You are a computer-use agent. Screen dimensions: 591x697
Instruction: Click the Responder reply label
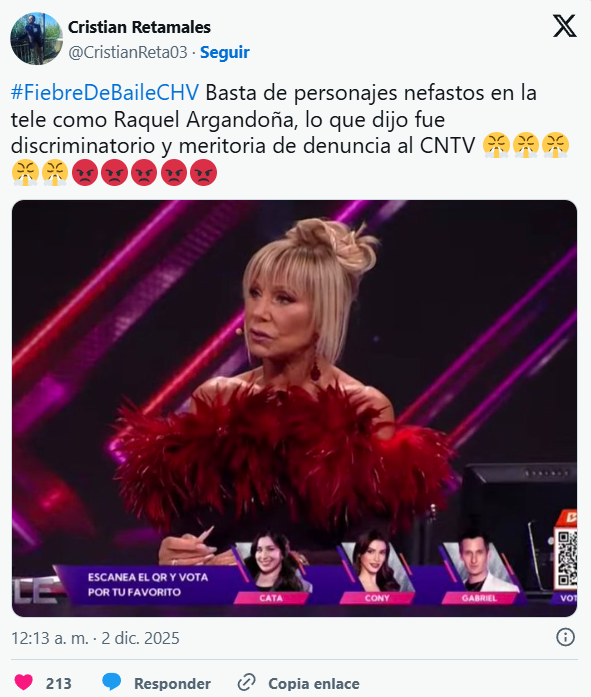coord(172,683)
